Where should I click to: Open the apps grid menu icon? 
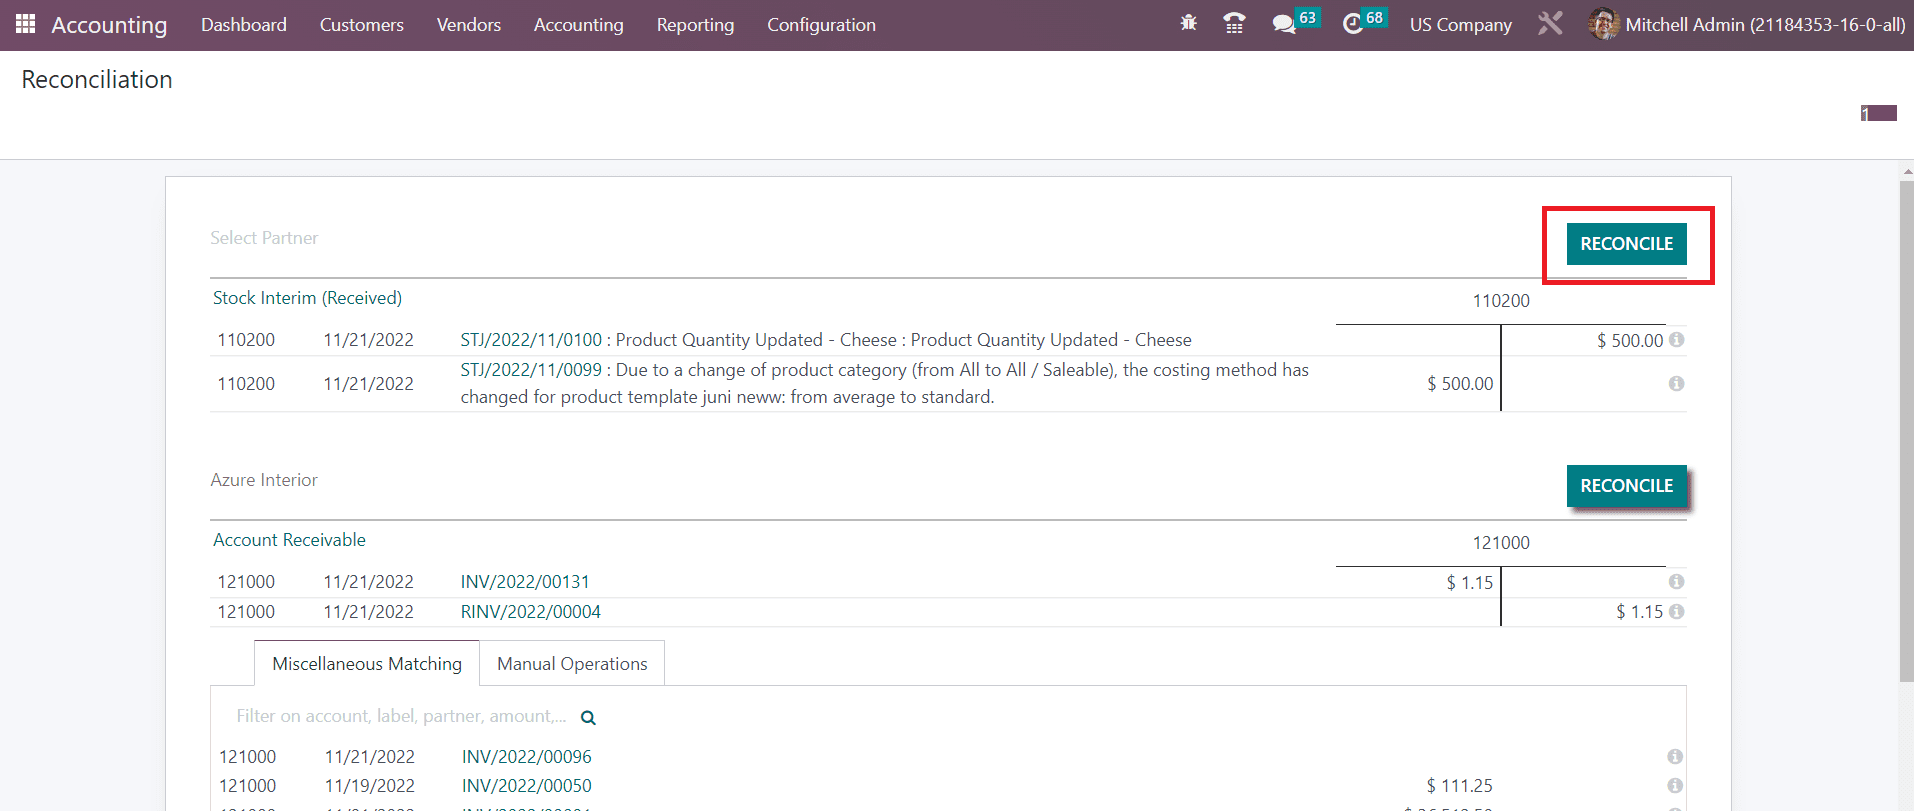tap(25, 24)
